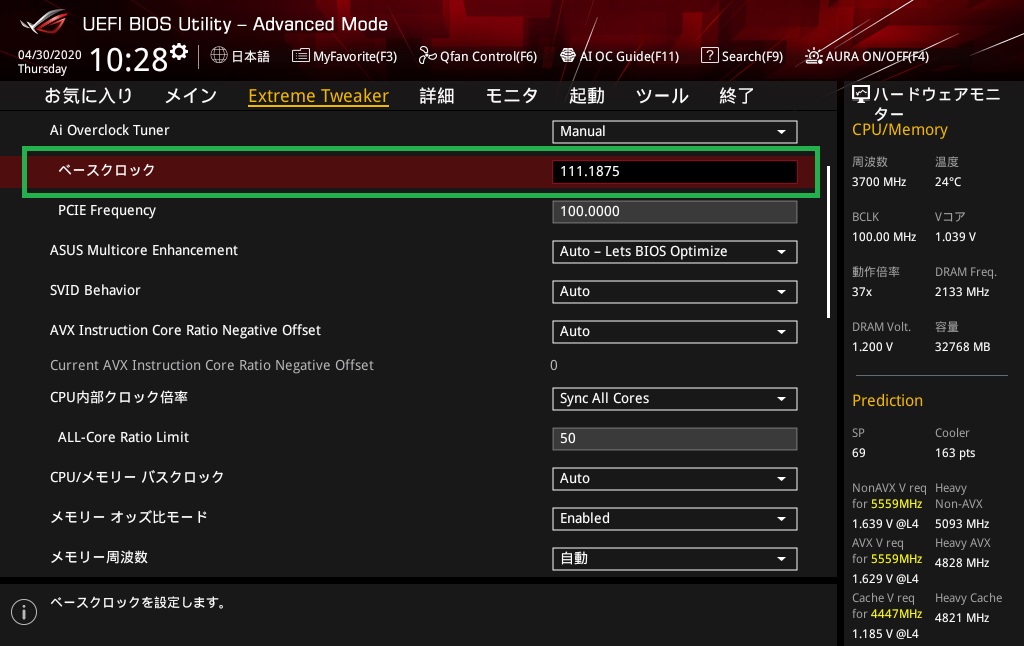Viewport: 1024px width, 646px height.
Task: Click the ROG logo icon
Action: 43,23
